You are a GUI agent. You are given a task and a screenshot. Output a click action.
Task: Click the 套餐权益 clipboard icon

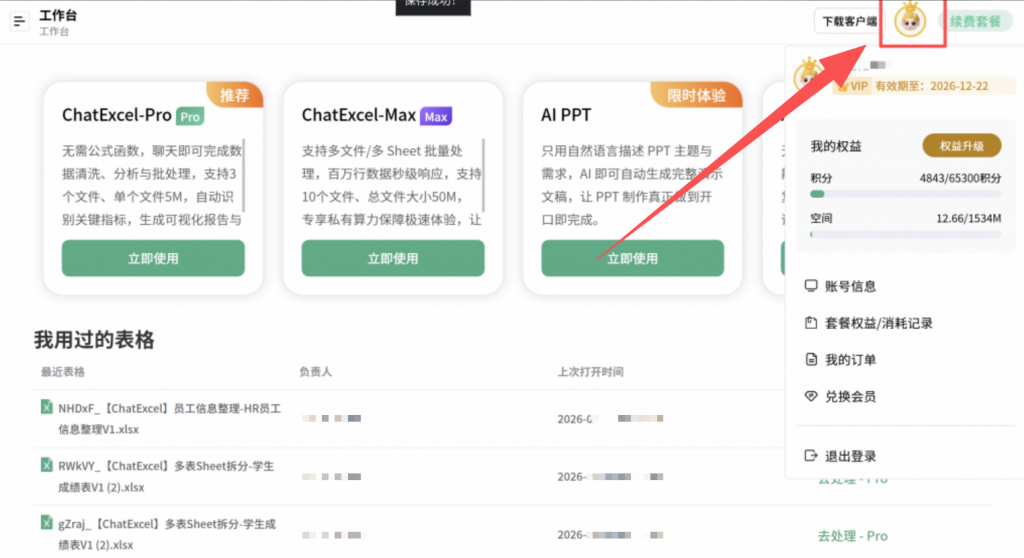click(811, 322)
